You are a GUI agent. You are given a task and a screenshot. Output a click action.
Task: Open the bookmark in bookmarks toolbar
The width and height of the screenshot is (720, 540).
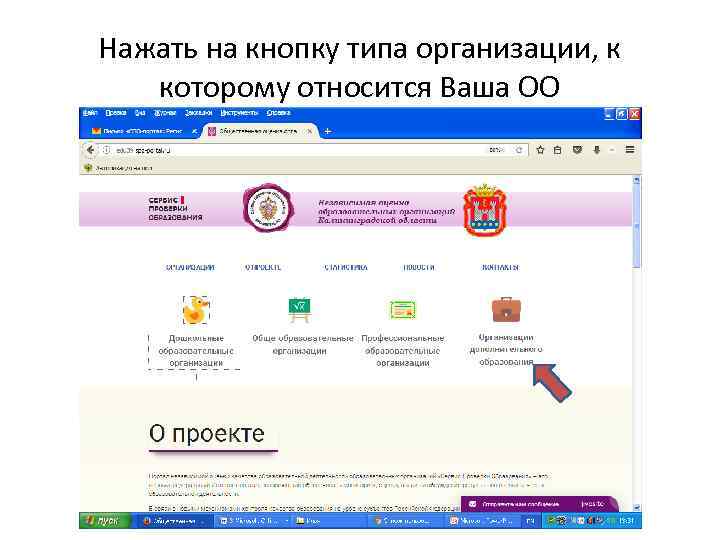(x=118, y=168)
